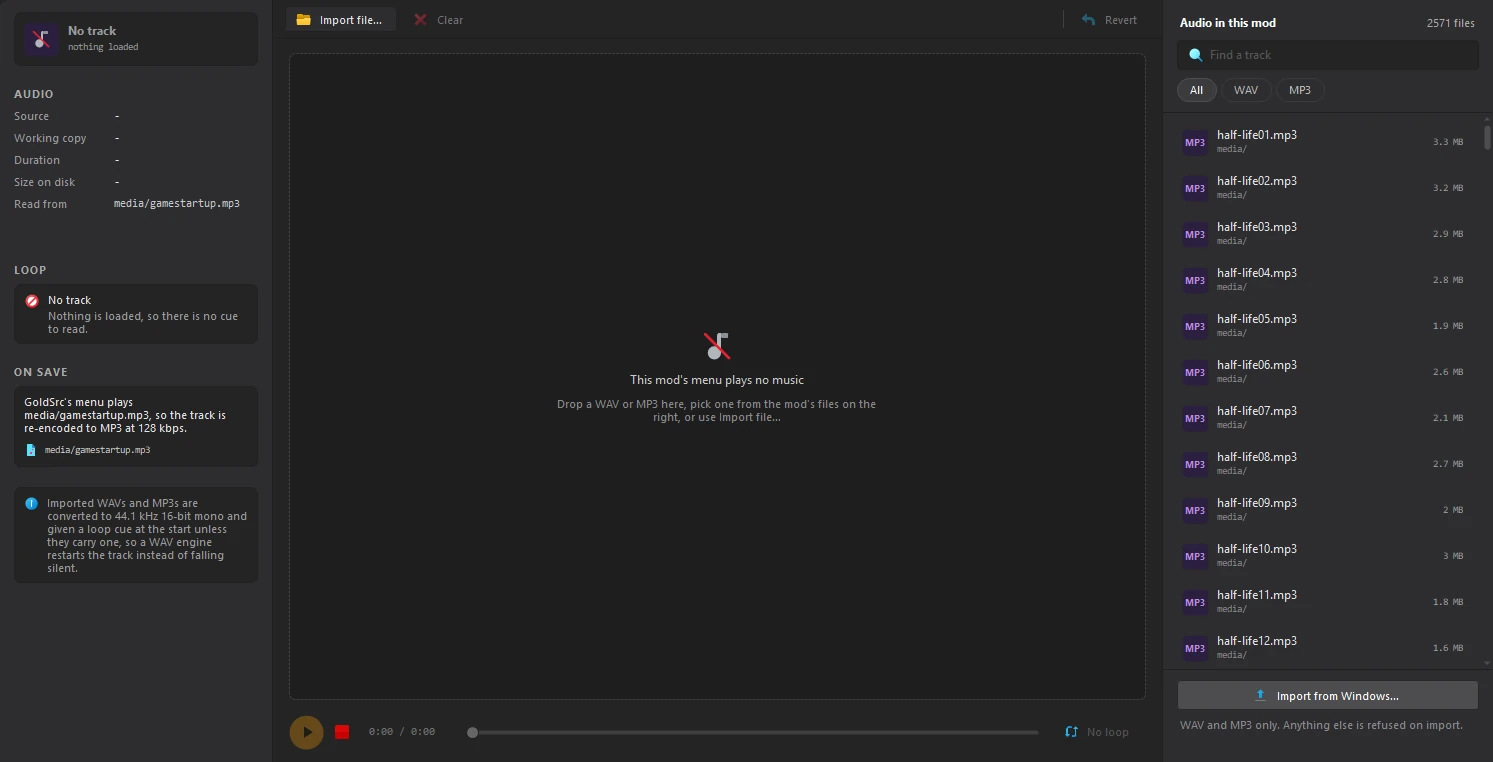Image resolution: width=1493 pixels, height=762 pixels.
Task: Click in the Find a track field
Action: pyautogui.click(x=1327, y=55)
